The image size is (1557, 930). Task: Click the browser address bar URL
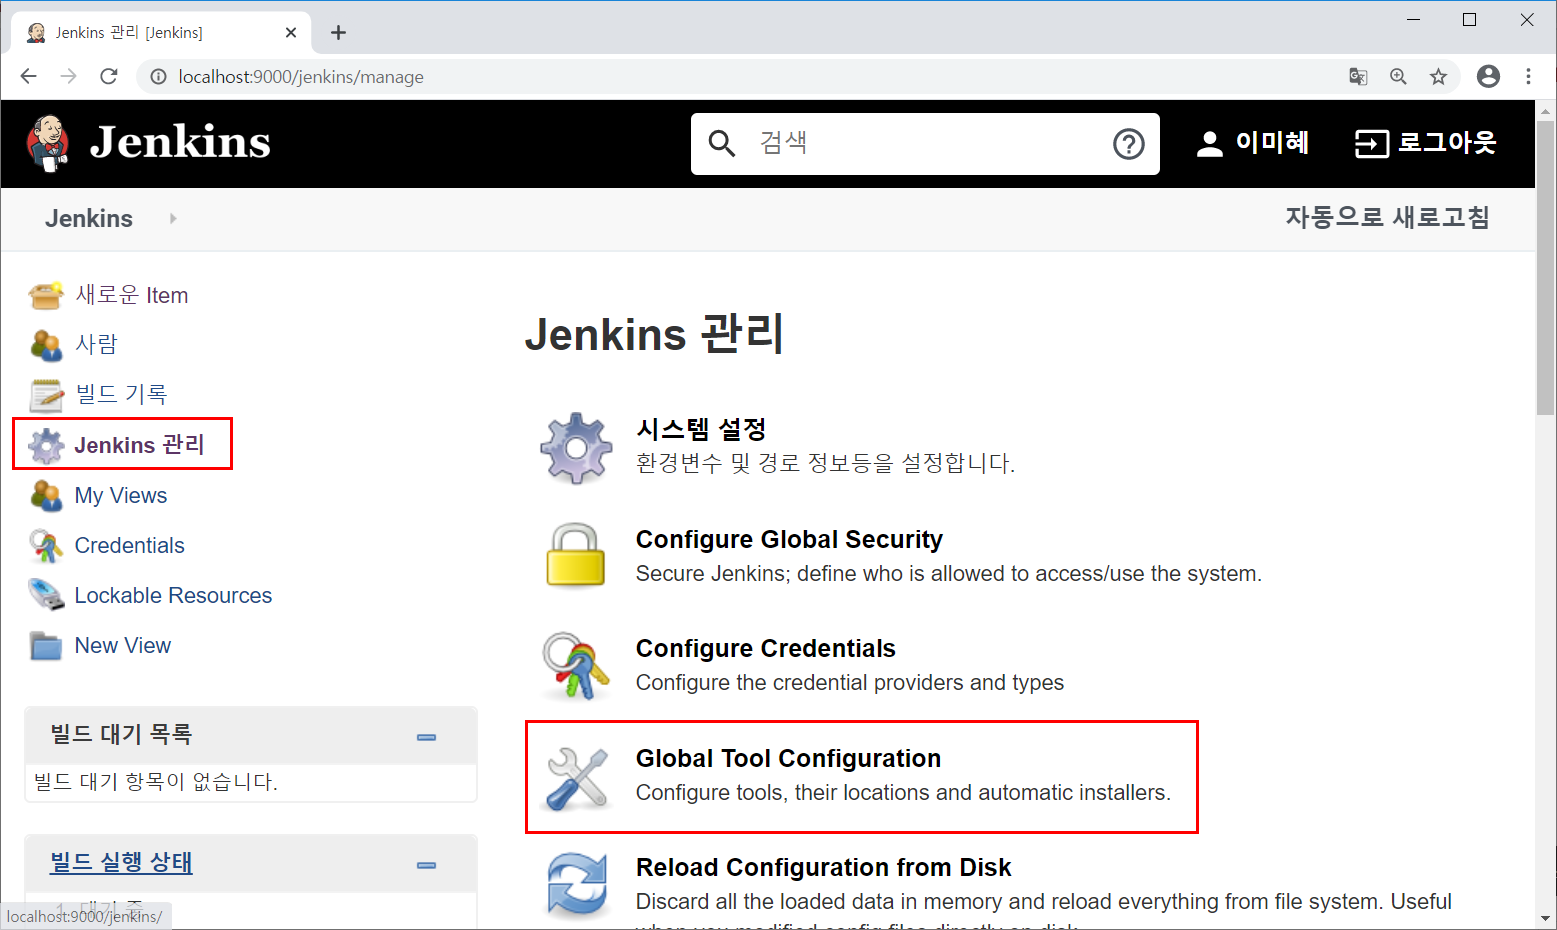[301, 77]
